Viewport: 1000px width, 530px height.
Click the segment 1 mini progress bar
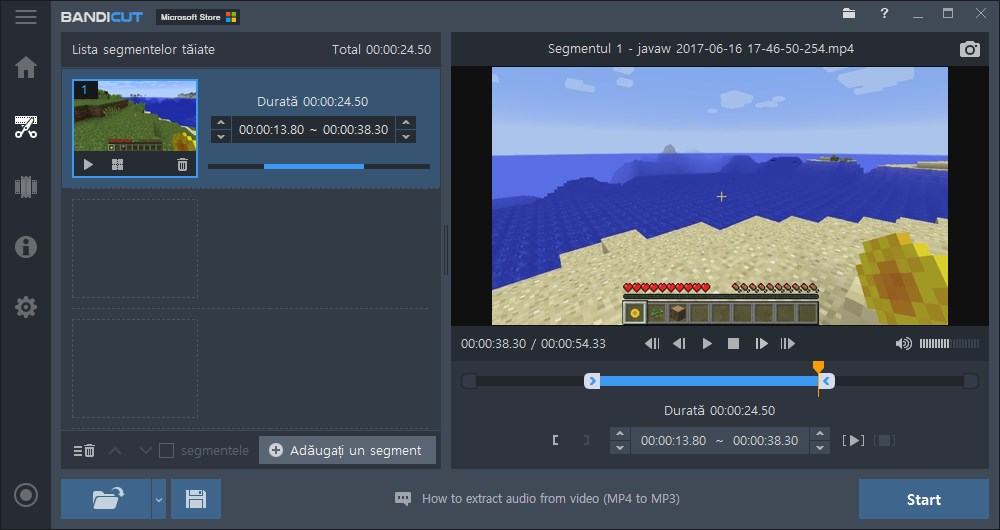(319, 166)
